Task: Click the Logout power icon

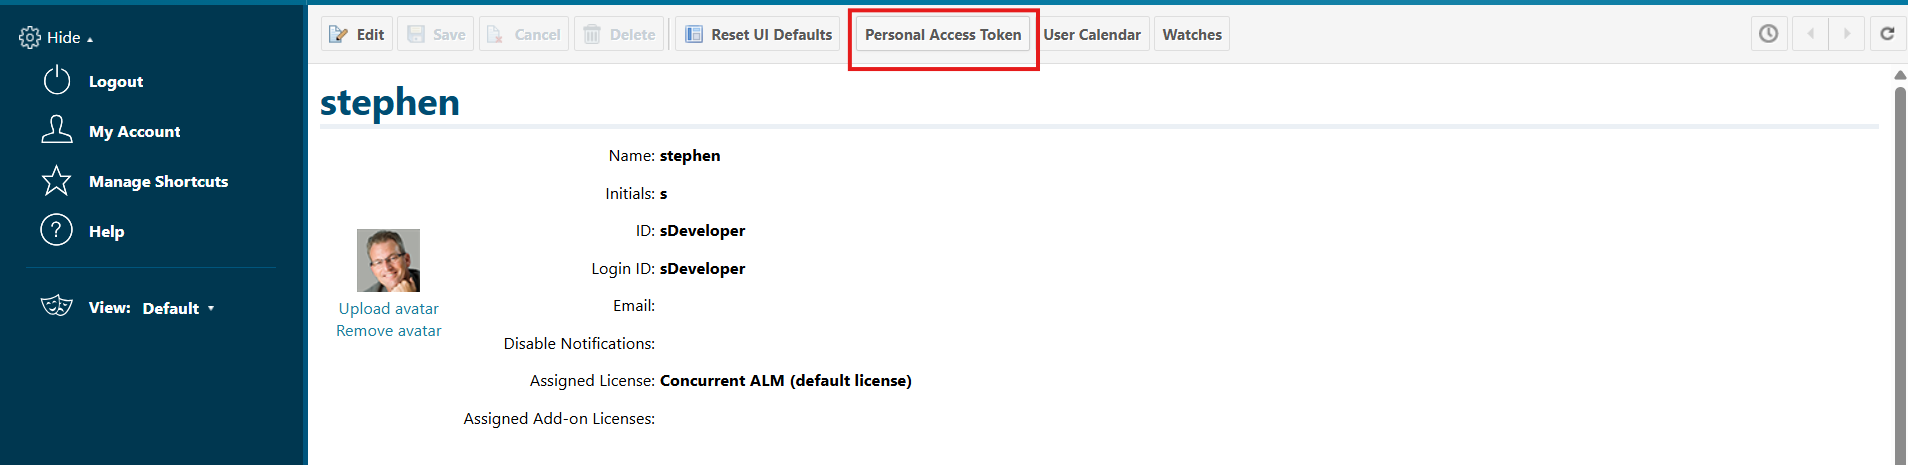Action: click(x=57, y=80)
